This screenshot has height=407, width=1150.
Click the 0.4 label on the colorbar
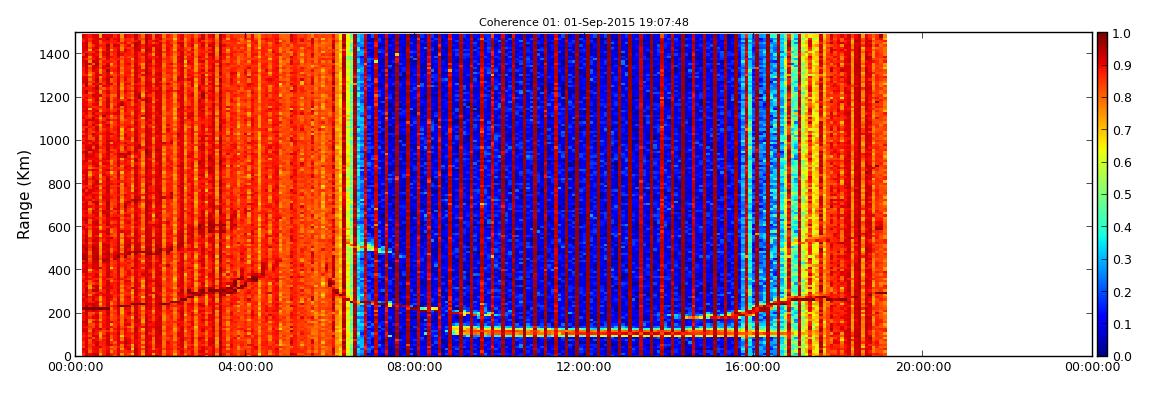1122,227
